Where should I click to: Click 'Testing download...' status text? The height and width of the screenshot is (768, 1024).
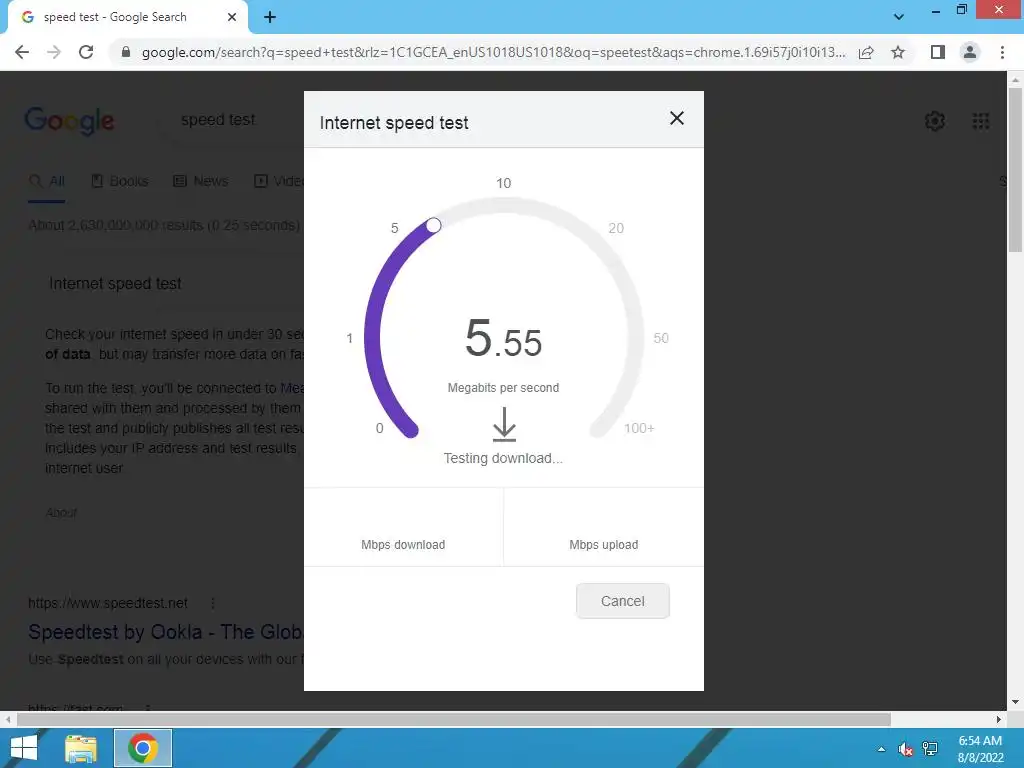pyautogui.click(x=503, y=458)
